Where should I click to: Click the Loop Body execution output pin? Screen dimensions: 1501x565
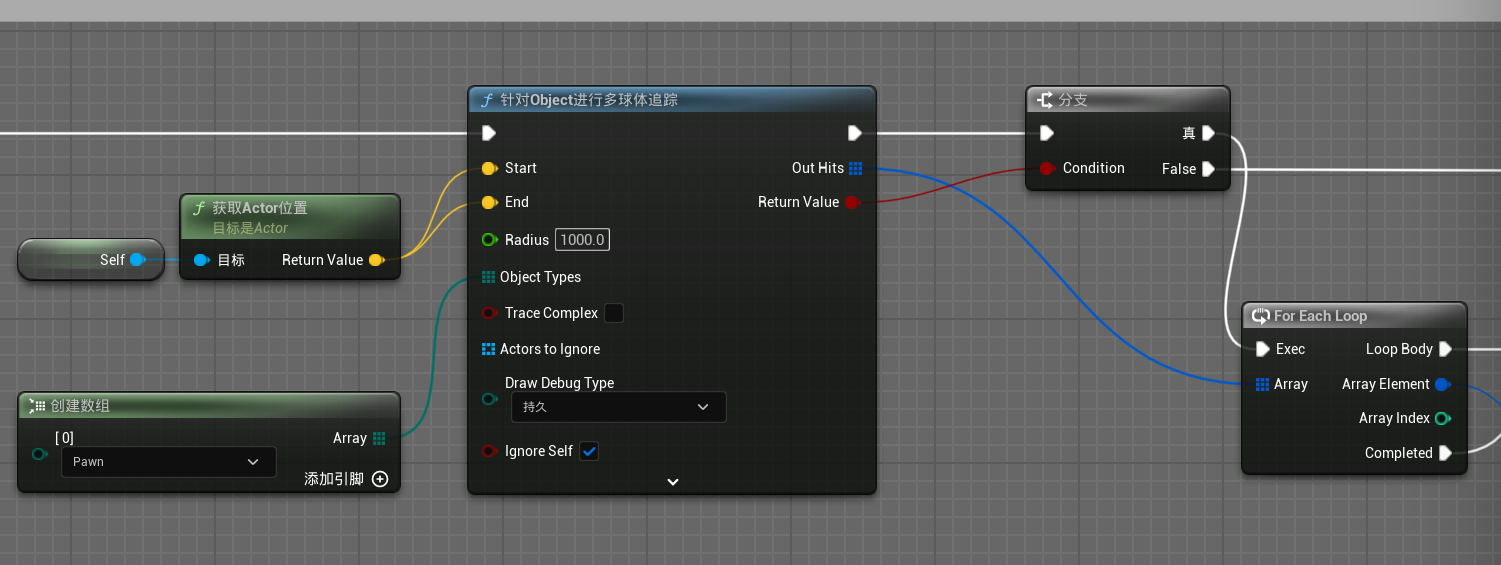[1445, 349]
